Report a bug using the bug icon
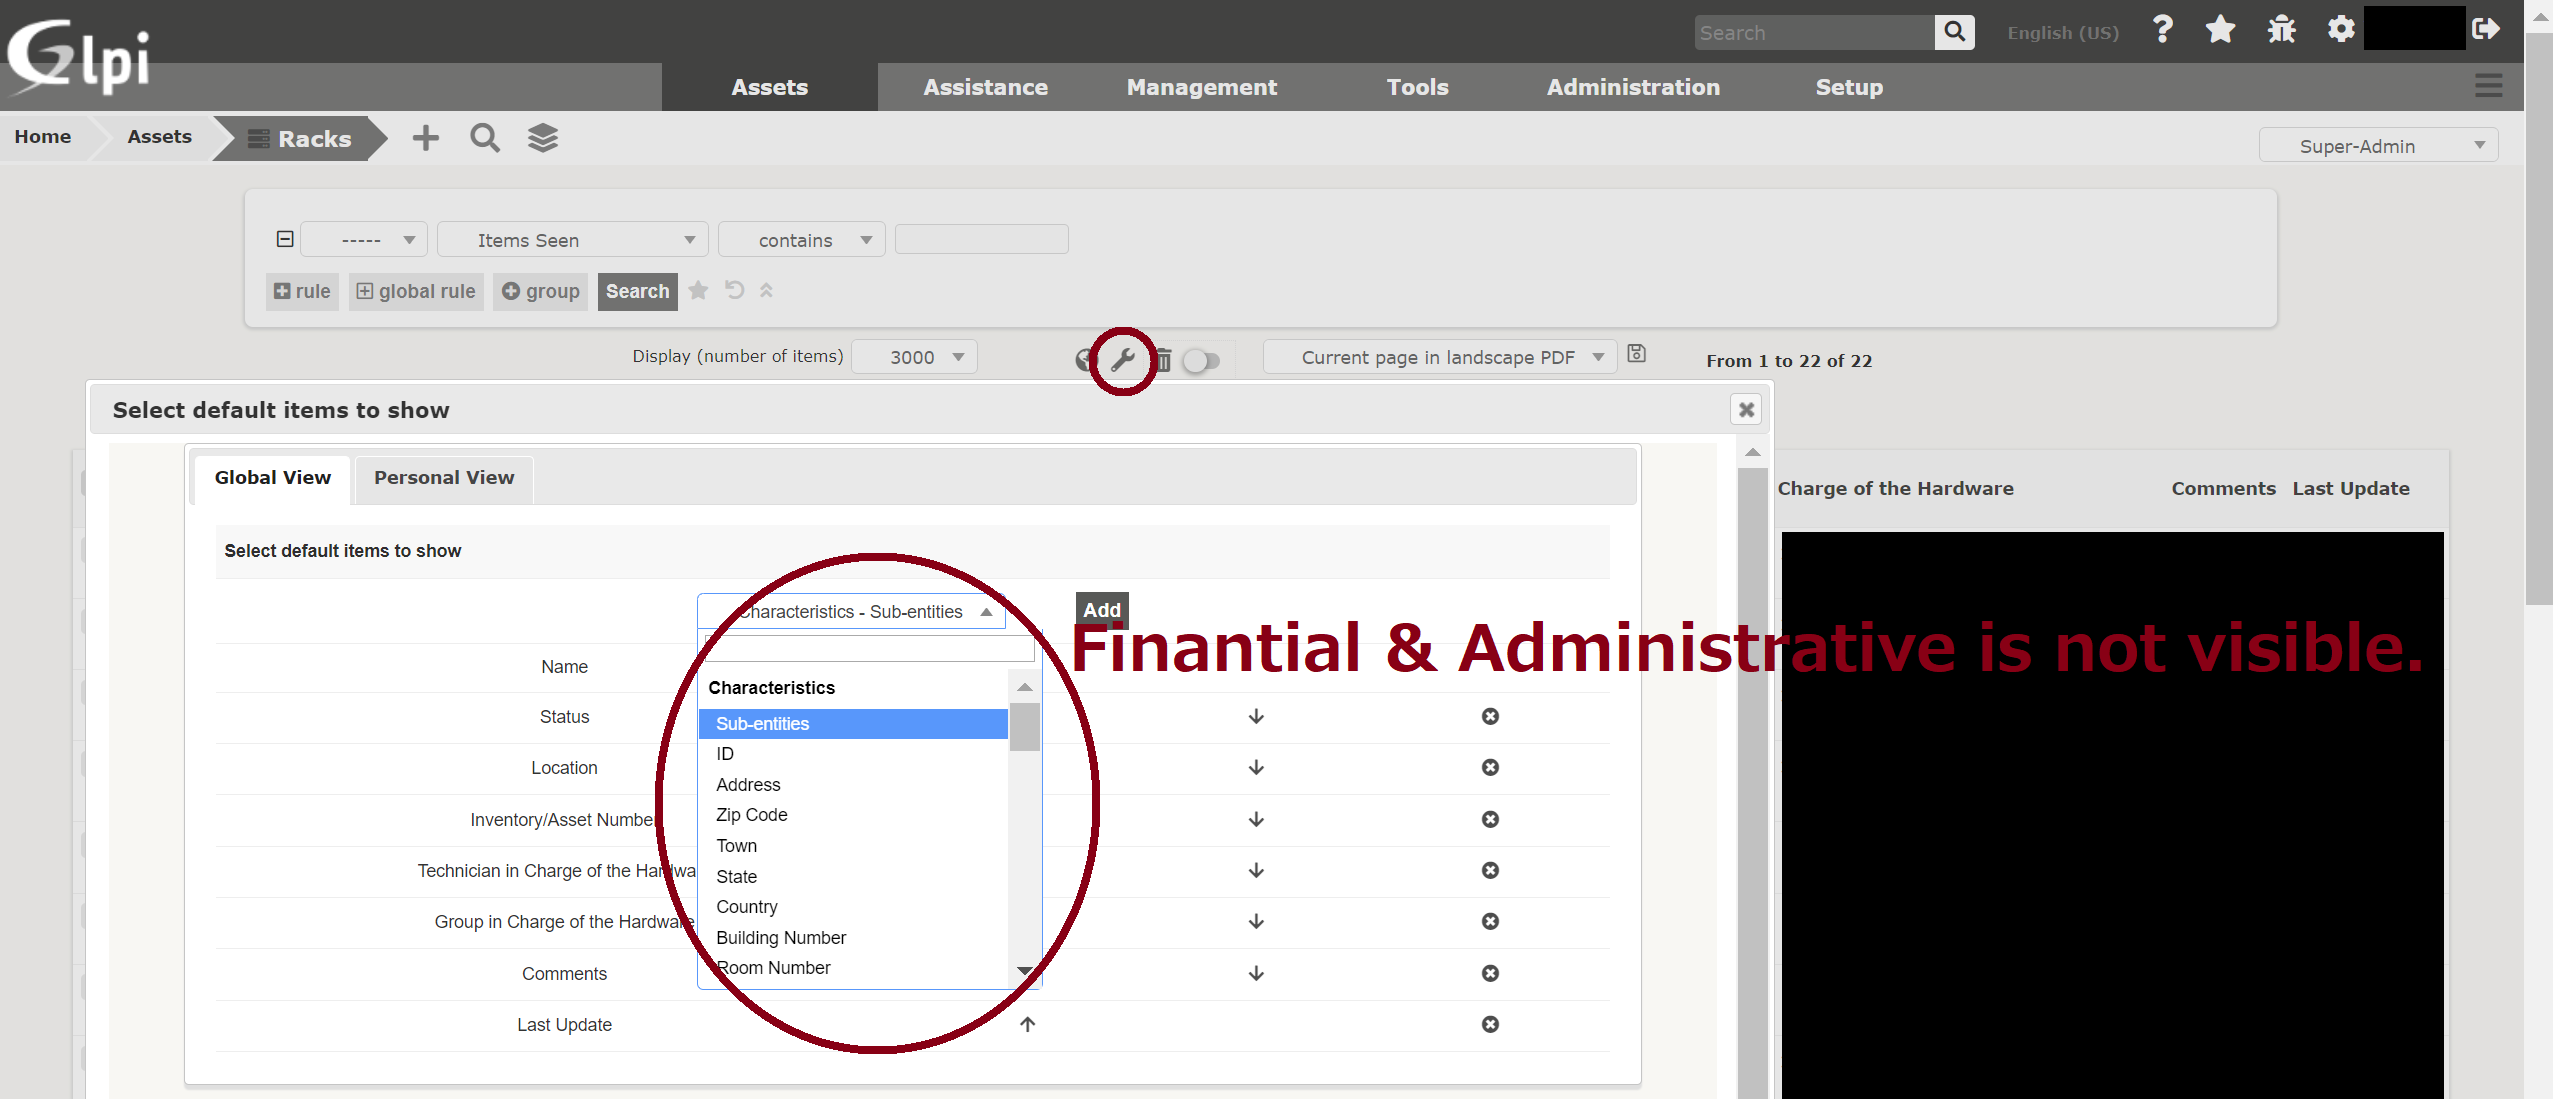2553x1099 pixels. point(2281,30)
